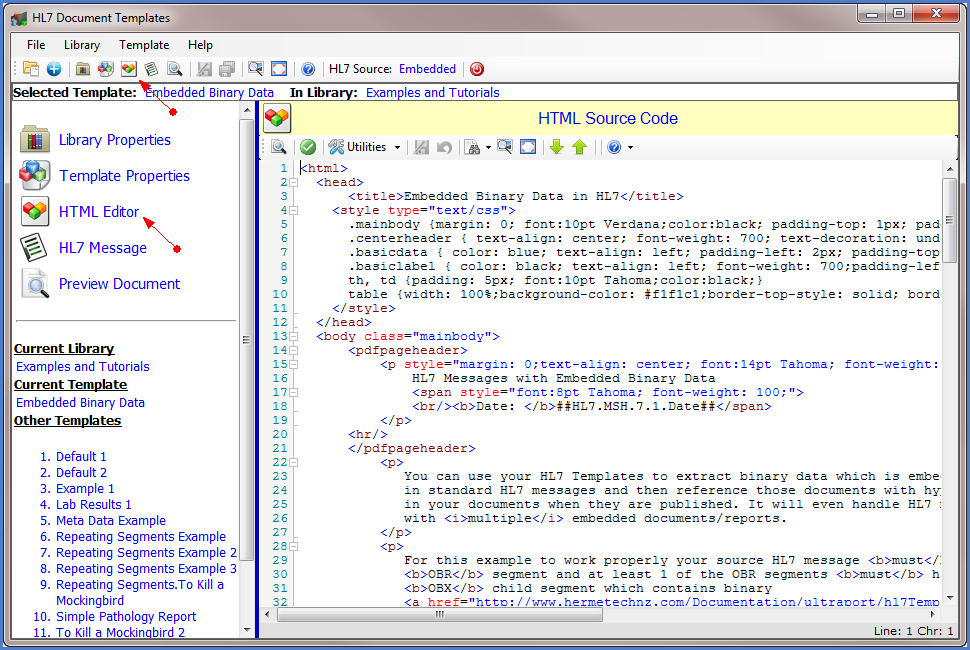The height and width of the screenshot is (650, 970).
Task: Click the horizontal scrollbar of code editor
Action: [440, 615]
